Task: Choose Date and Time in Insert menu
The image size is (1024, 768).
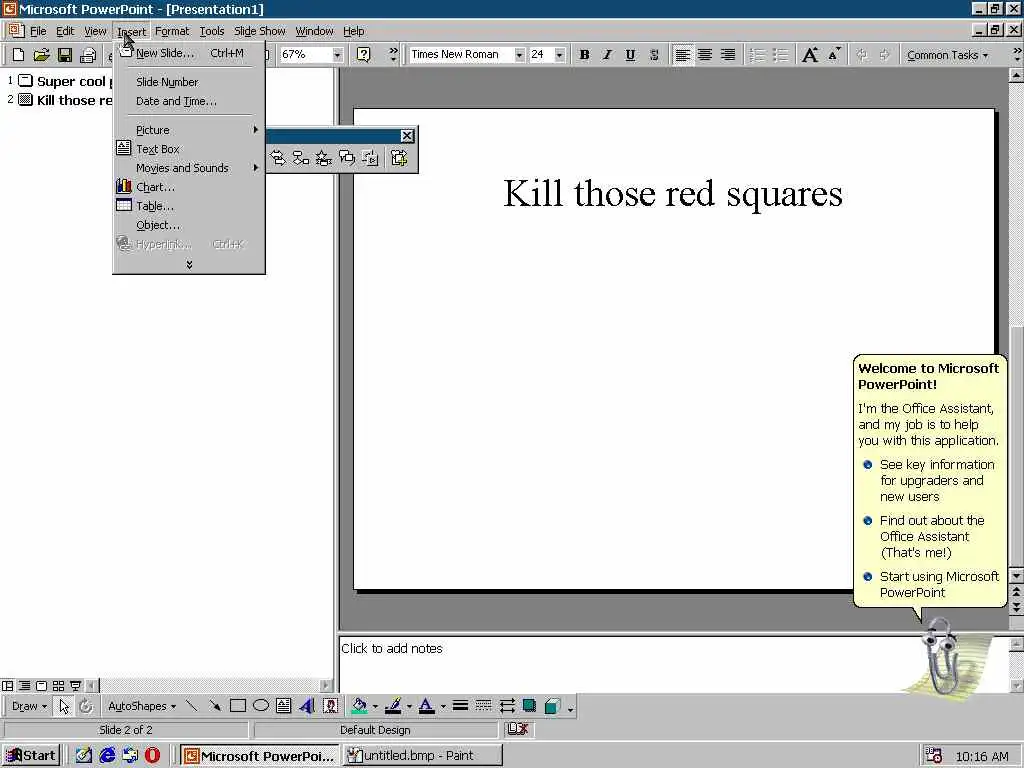Action: 189,101
